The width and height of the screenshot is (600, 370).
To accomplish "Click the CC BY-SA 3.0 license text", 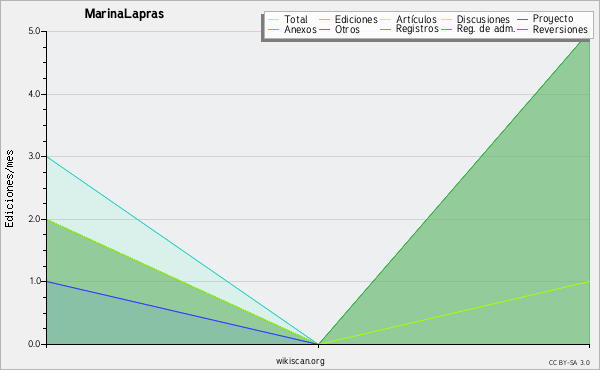I will click(569, 363).
